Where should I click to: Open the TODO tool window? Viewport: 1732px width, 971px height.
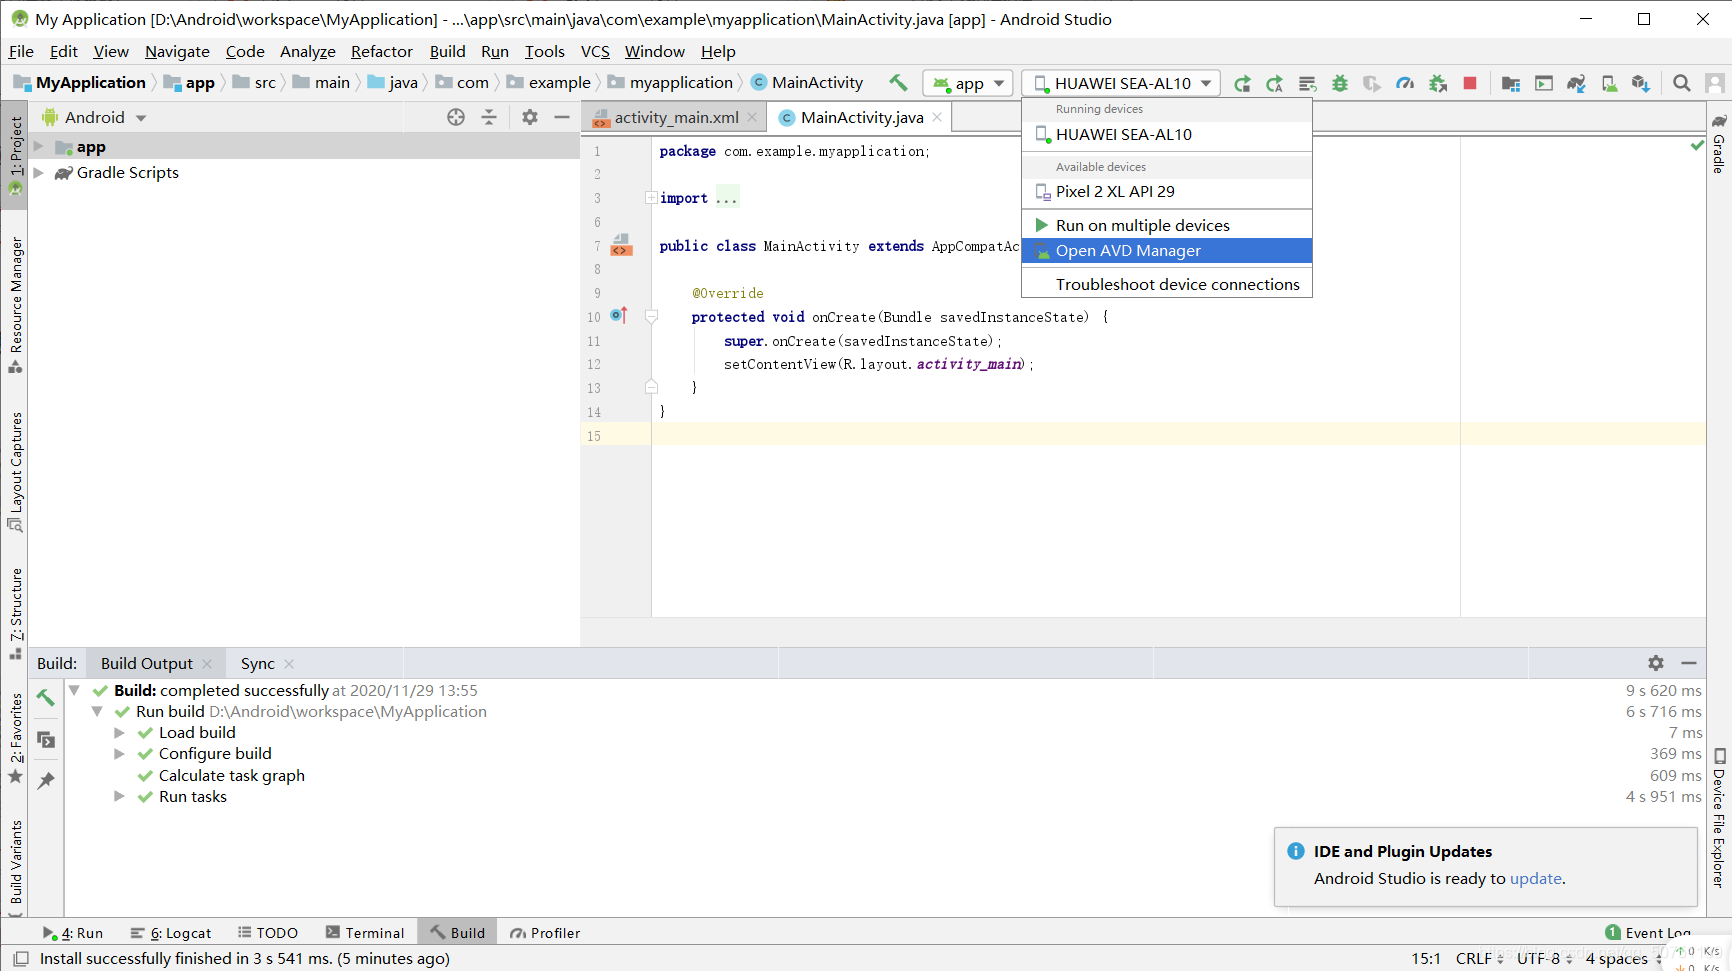click(x=268, y=933)
